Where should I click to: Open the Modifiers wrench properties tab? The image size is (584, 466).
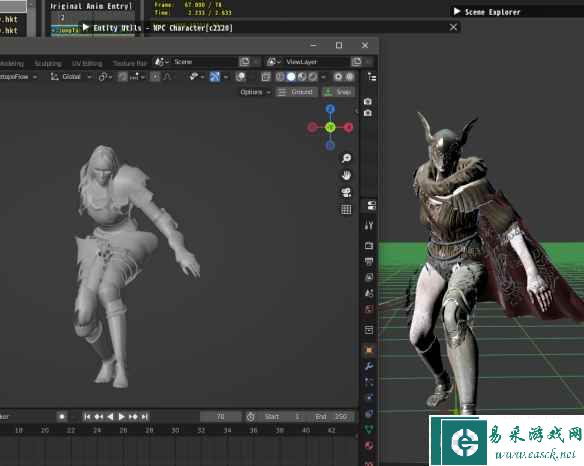pyautogui.click(x=369, y=366)
